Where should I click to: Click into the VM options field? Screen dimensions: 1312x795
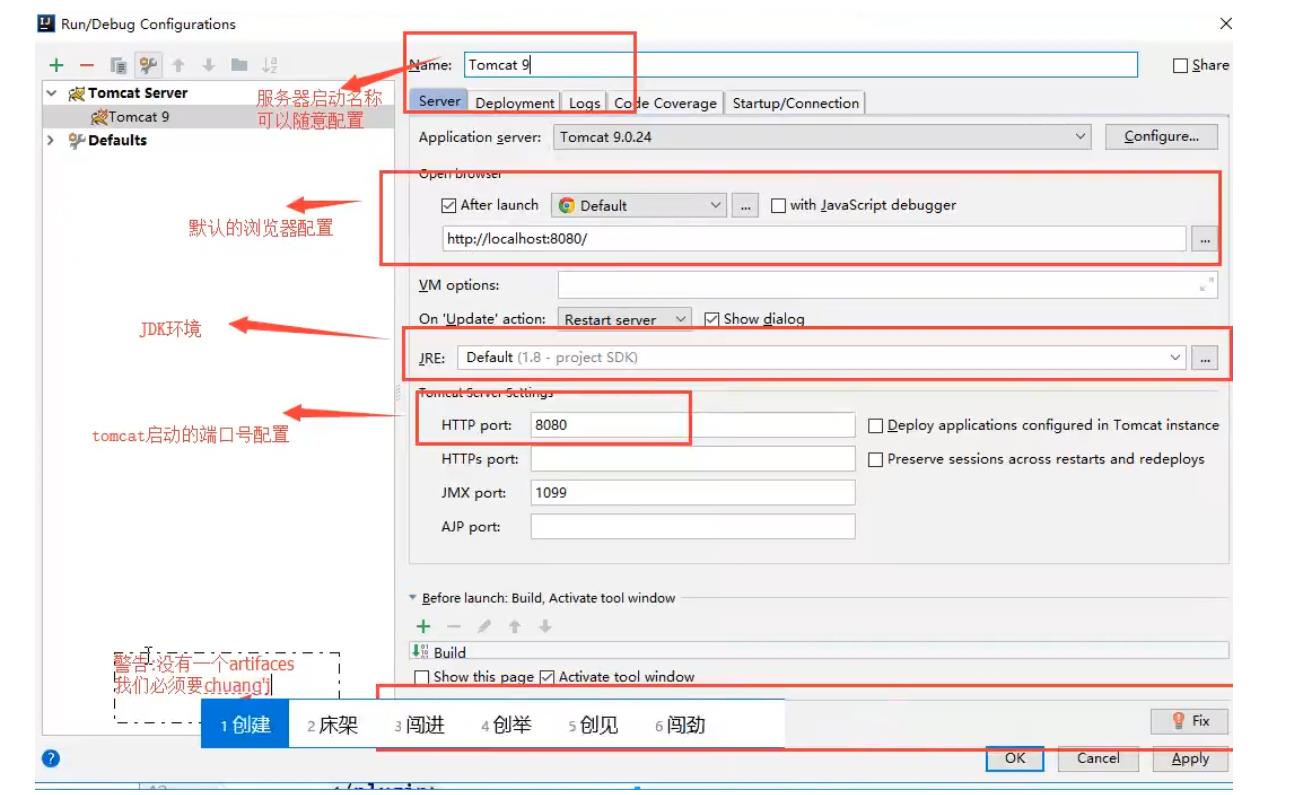[x=887, y=285]
